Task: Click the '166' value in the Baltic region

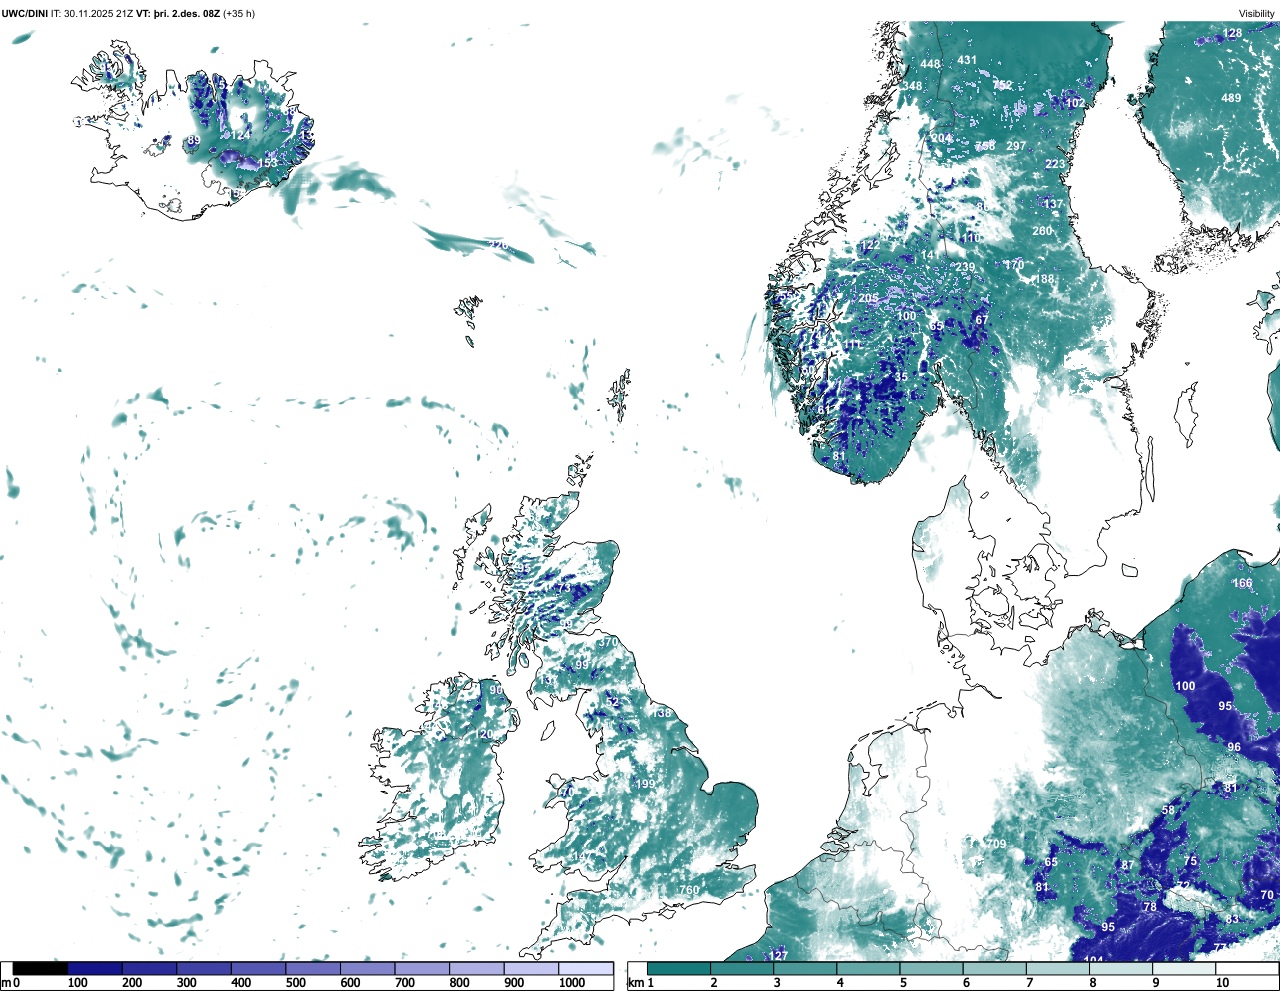Action: click(x=1242, y=583)
